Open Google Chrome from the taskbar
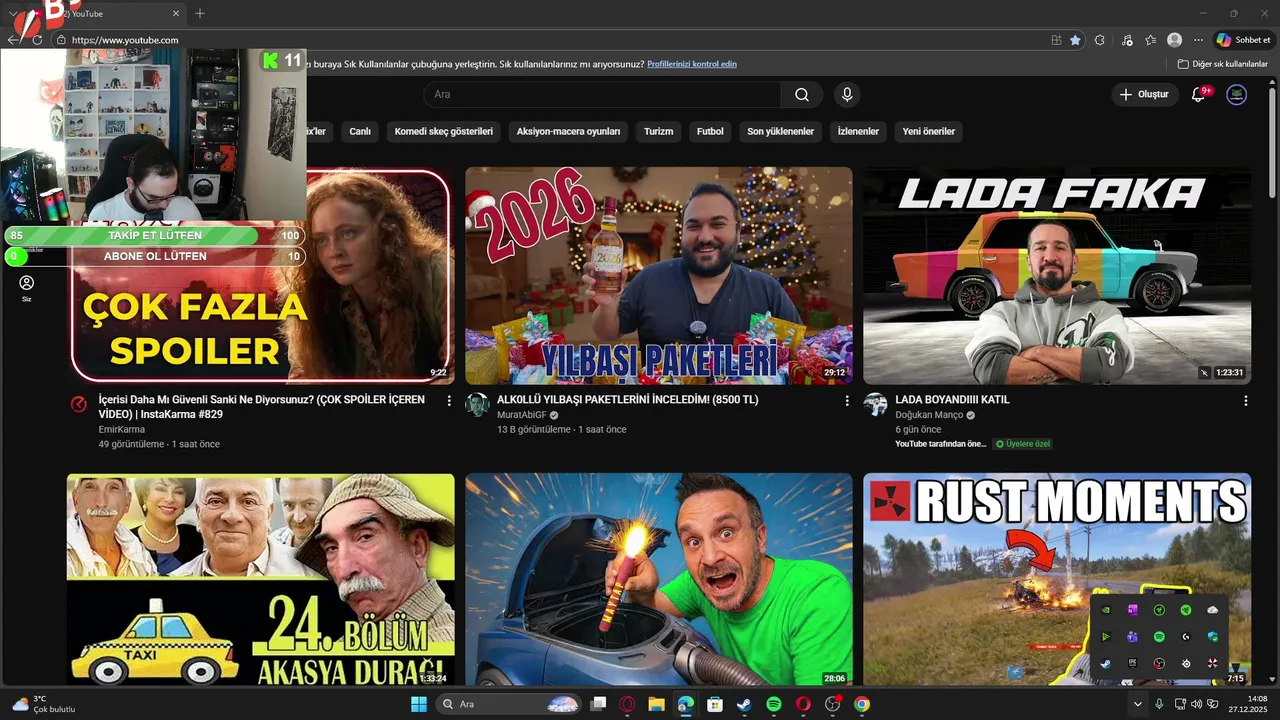Viewport: 1280px width, 720px height. pos(862,704)
